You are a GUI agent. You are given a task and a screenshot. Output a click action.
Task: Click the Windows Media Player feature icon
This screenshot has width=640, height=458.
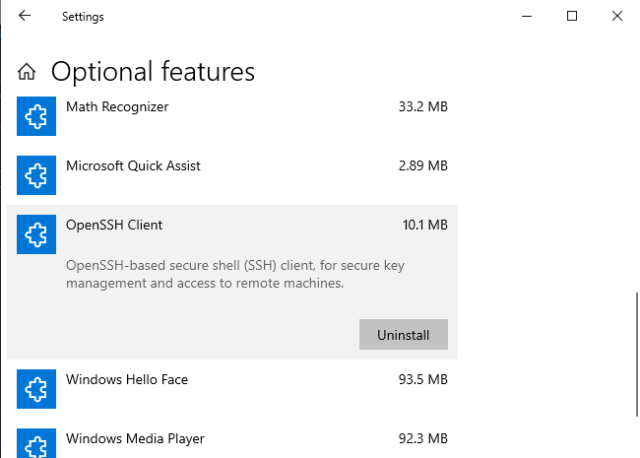[x=36, y=445]
